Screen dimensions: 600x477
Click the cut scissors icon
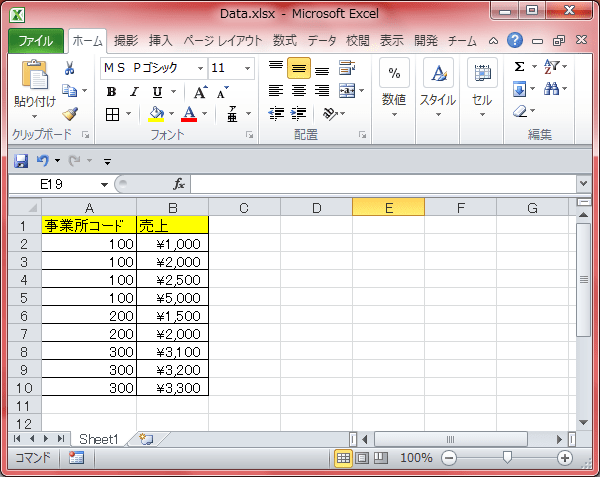(x=69, y=68)
